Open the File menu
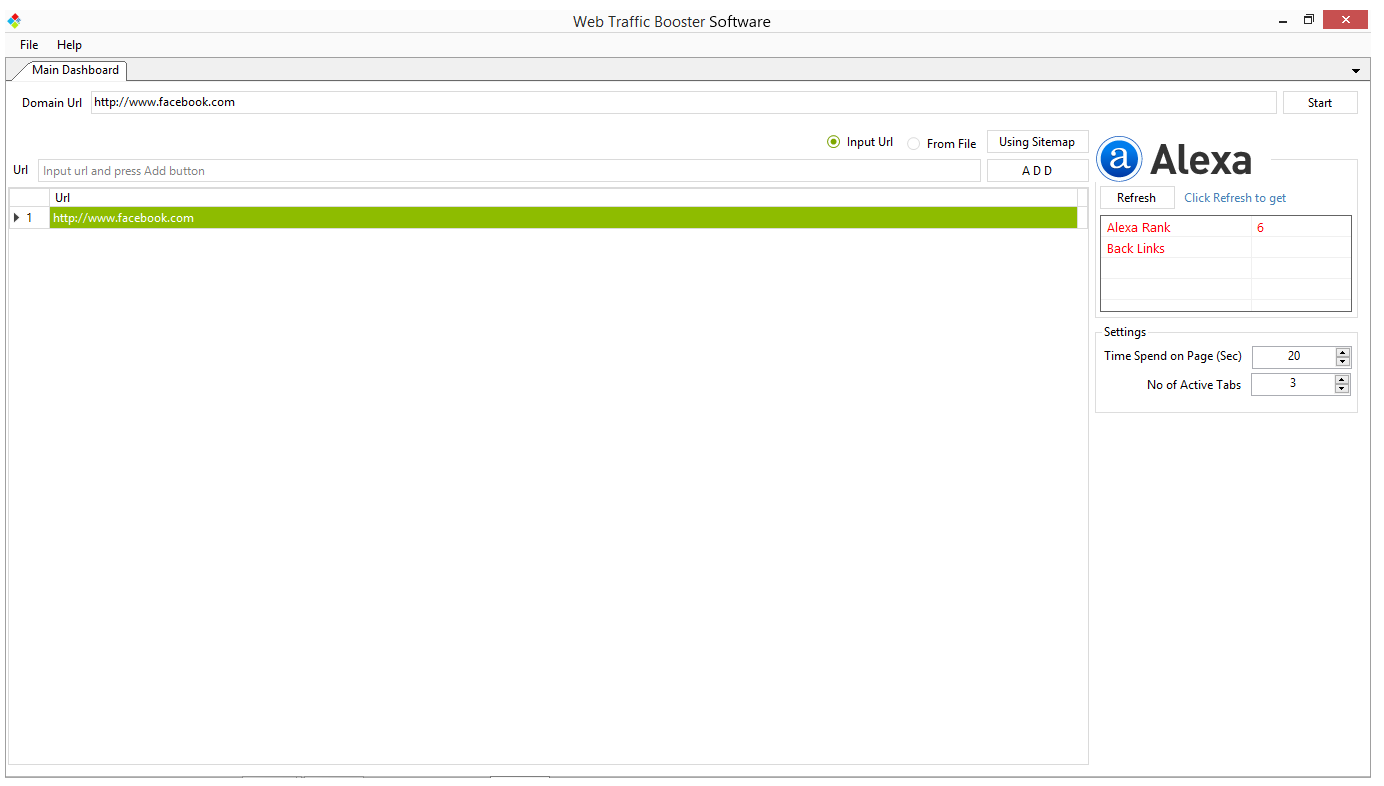This screenshot has width=1384, height=786. click(29, 45)
